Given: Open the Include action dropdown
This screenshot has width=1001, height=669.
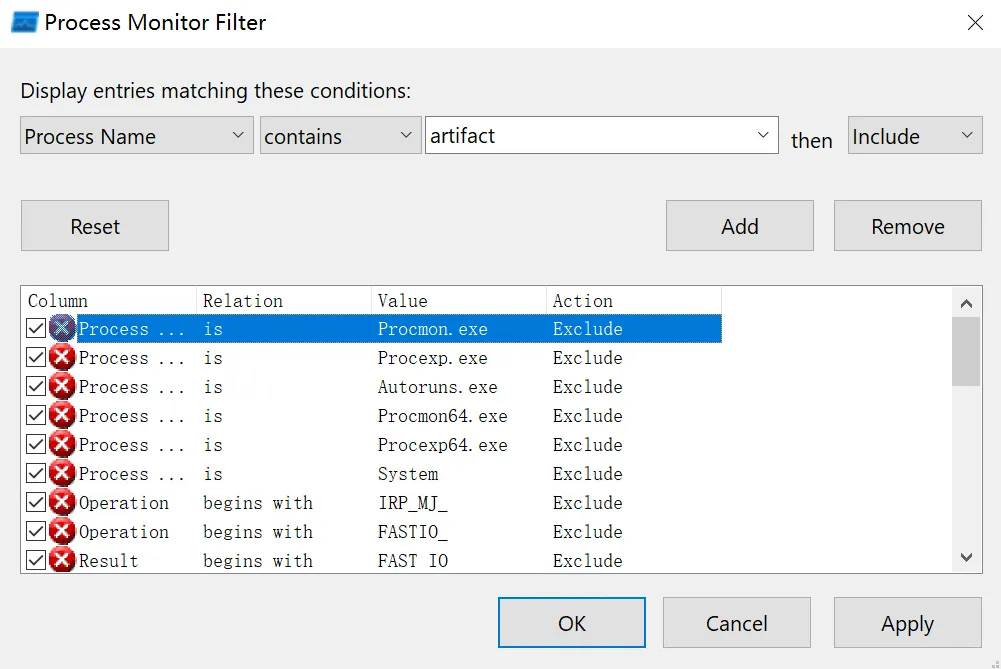Looking at the screenshot, I should tap(915, 135).
